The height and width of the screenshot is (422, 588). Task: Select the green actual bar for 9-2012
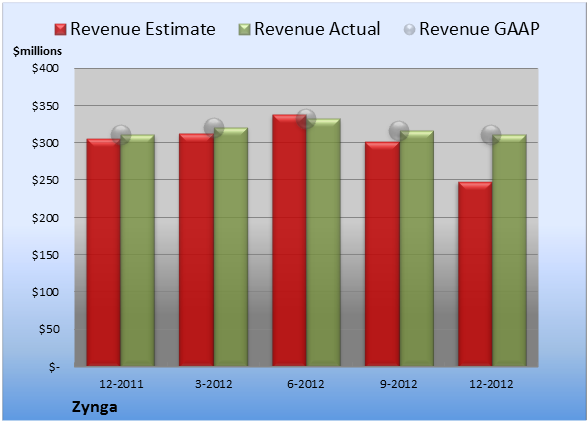click(416, 248)
